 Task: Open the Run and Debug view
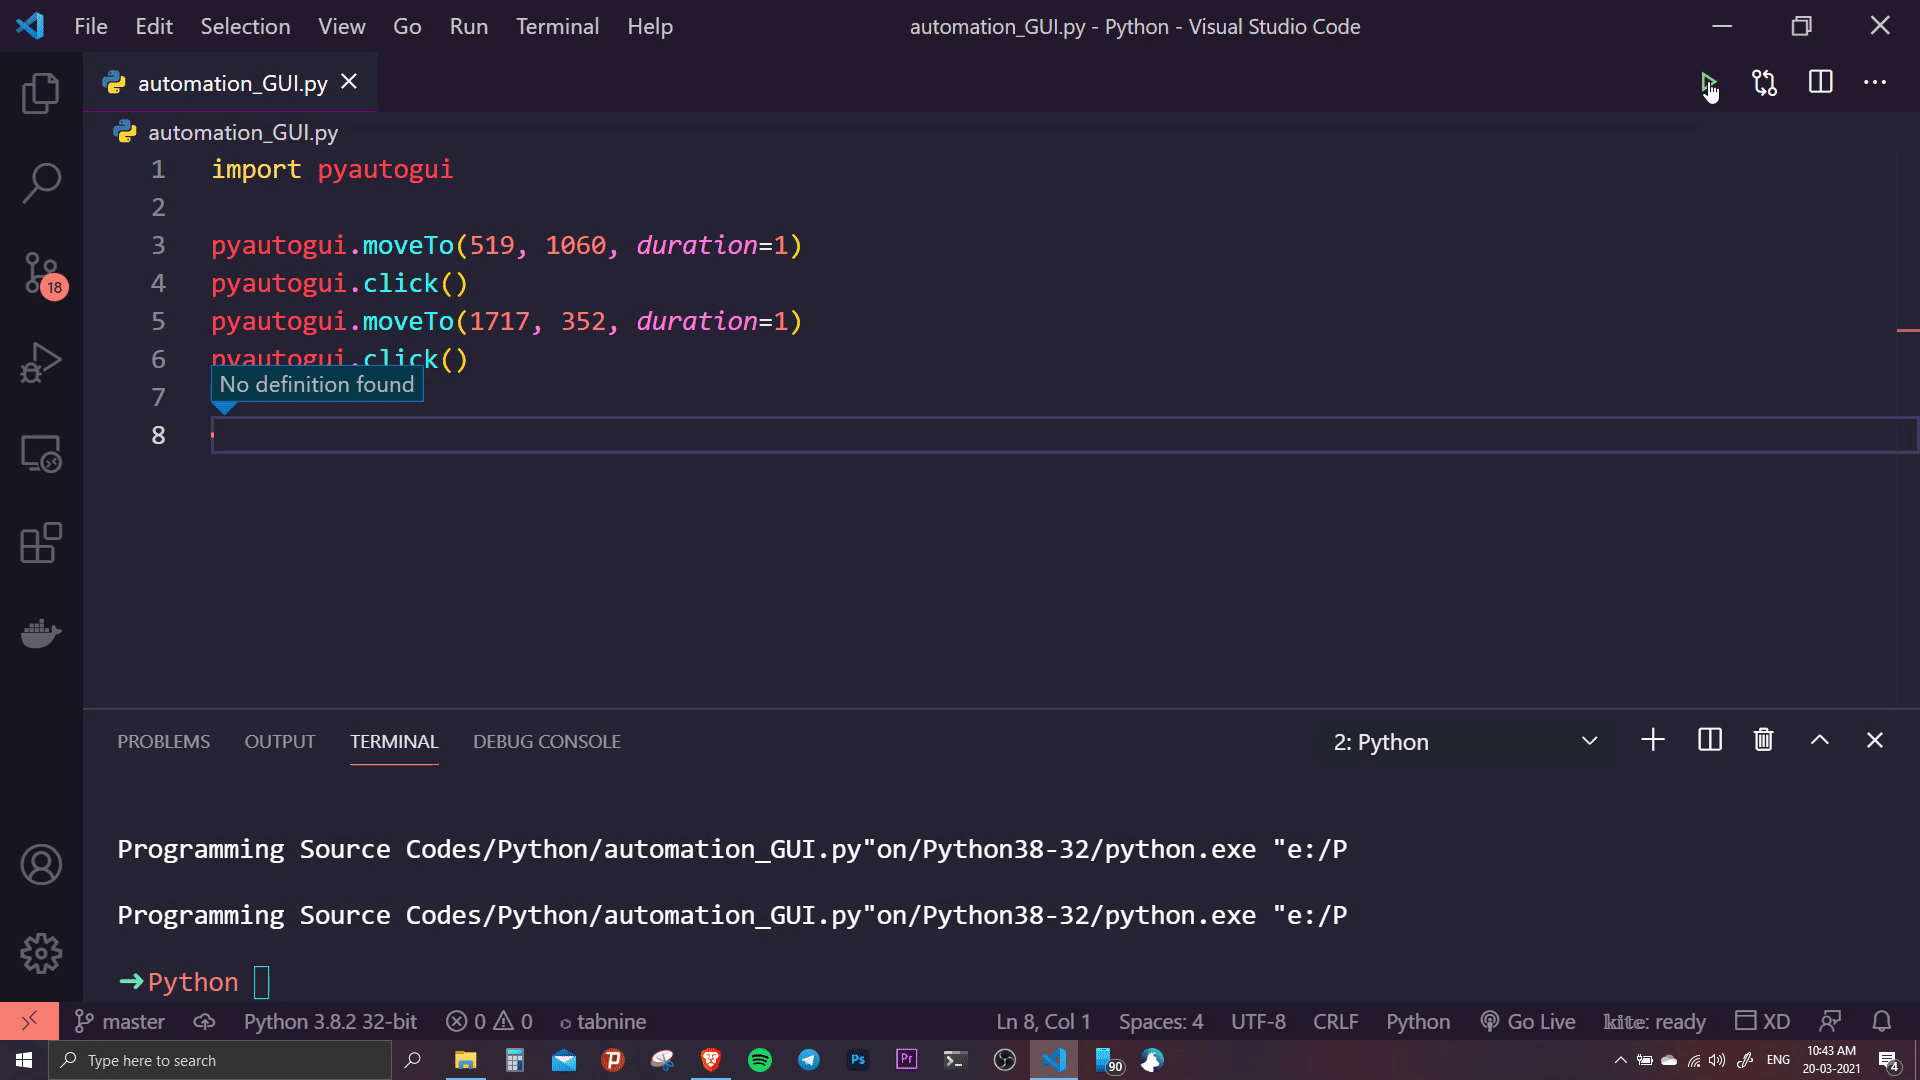pos(41,363)
